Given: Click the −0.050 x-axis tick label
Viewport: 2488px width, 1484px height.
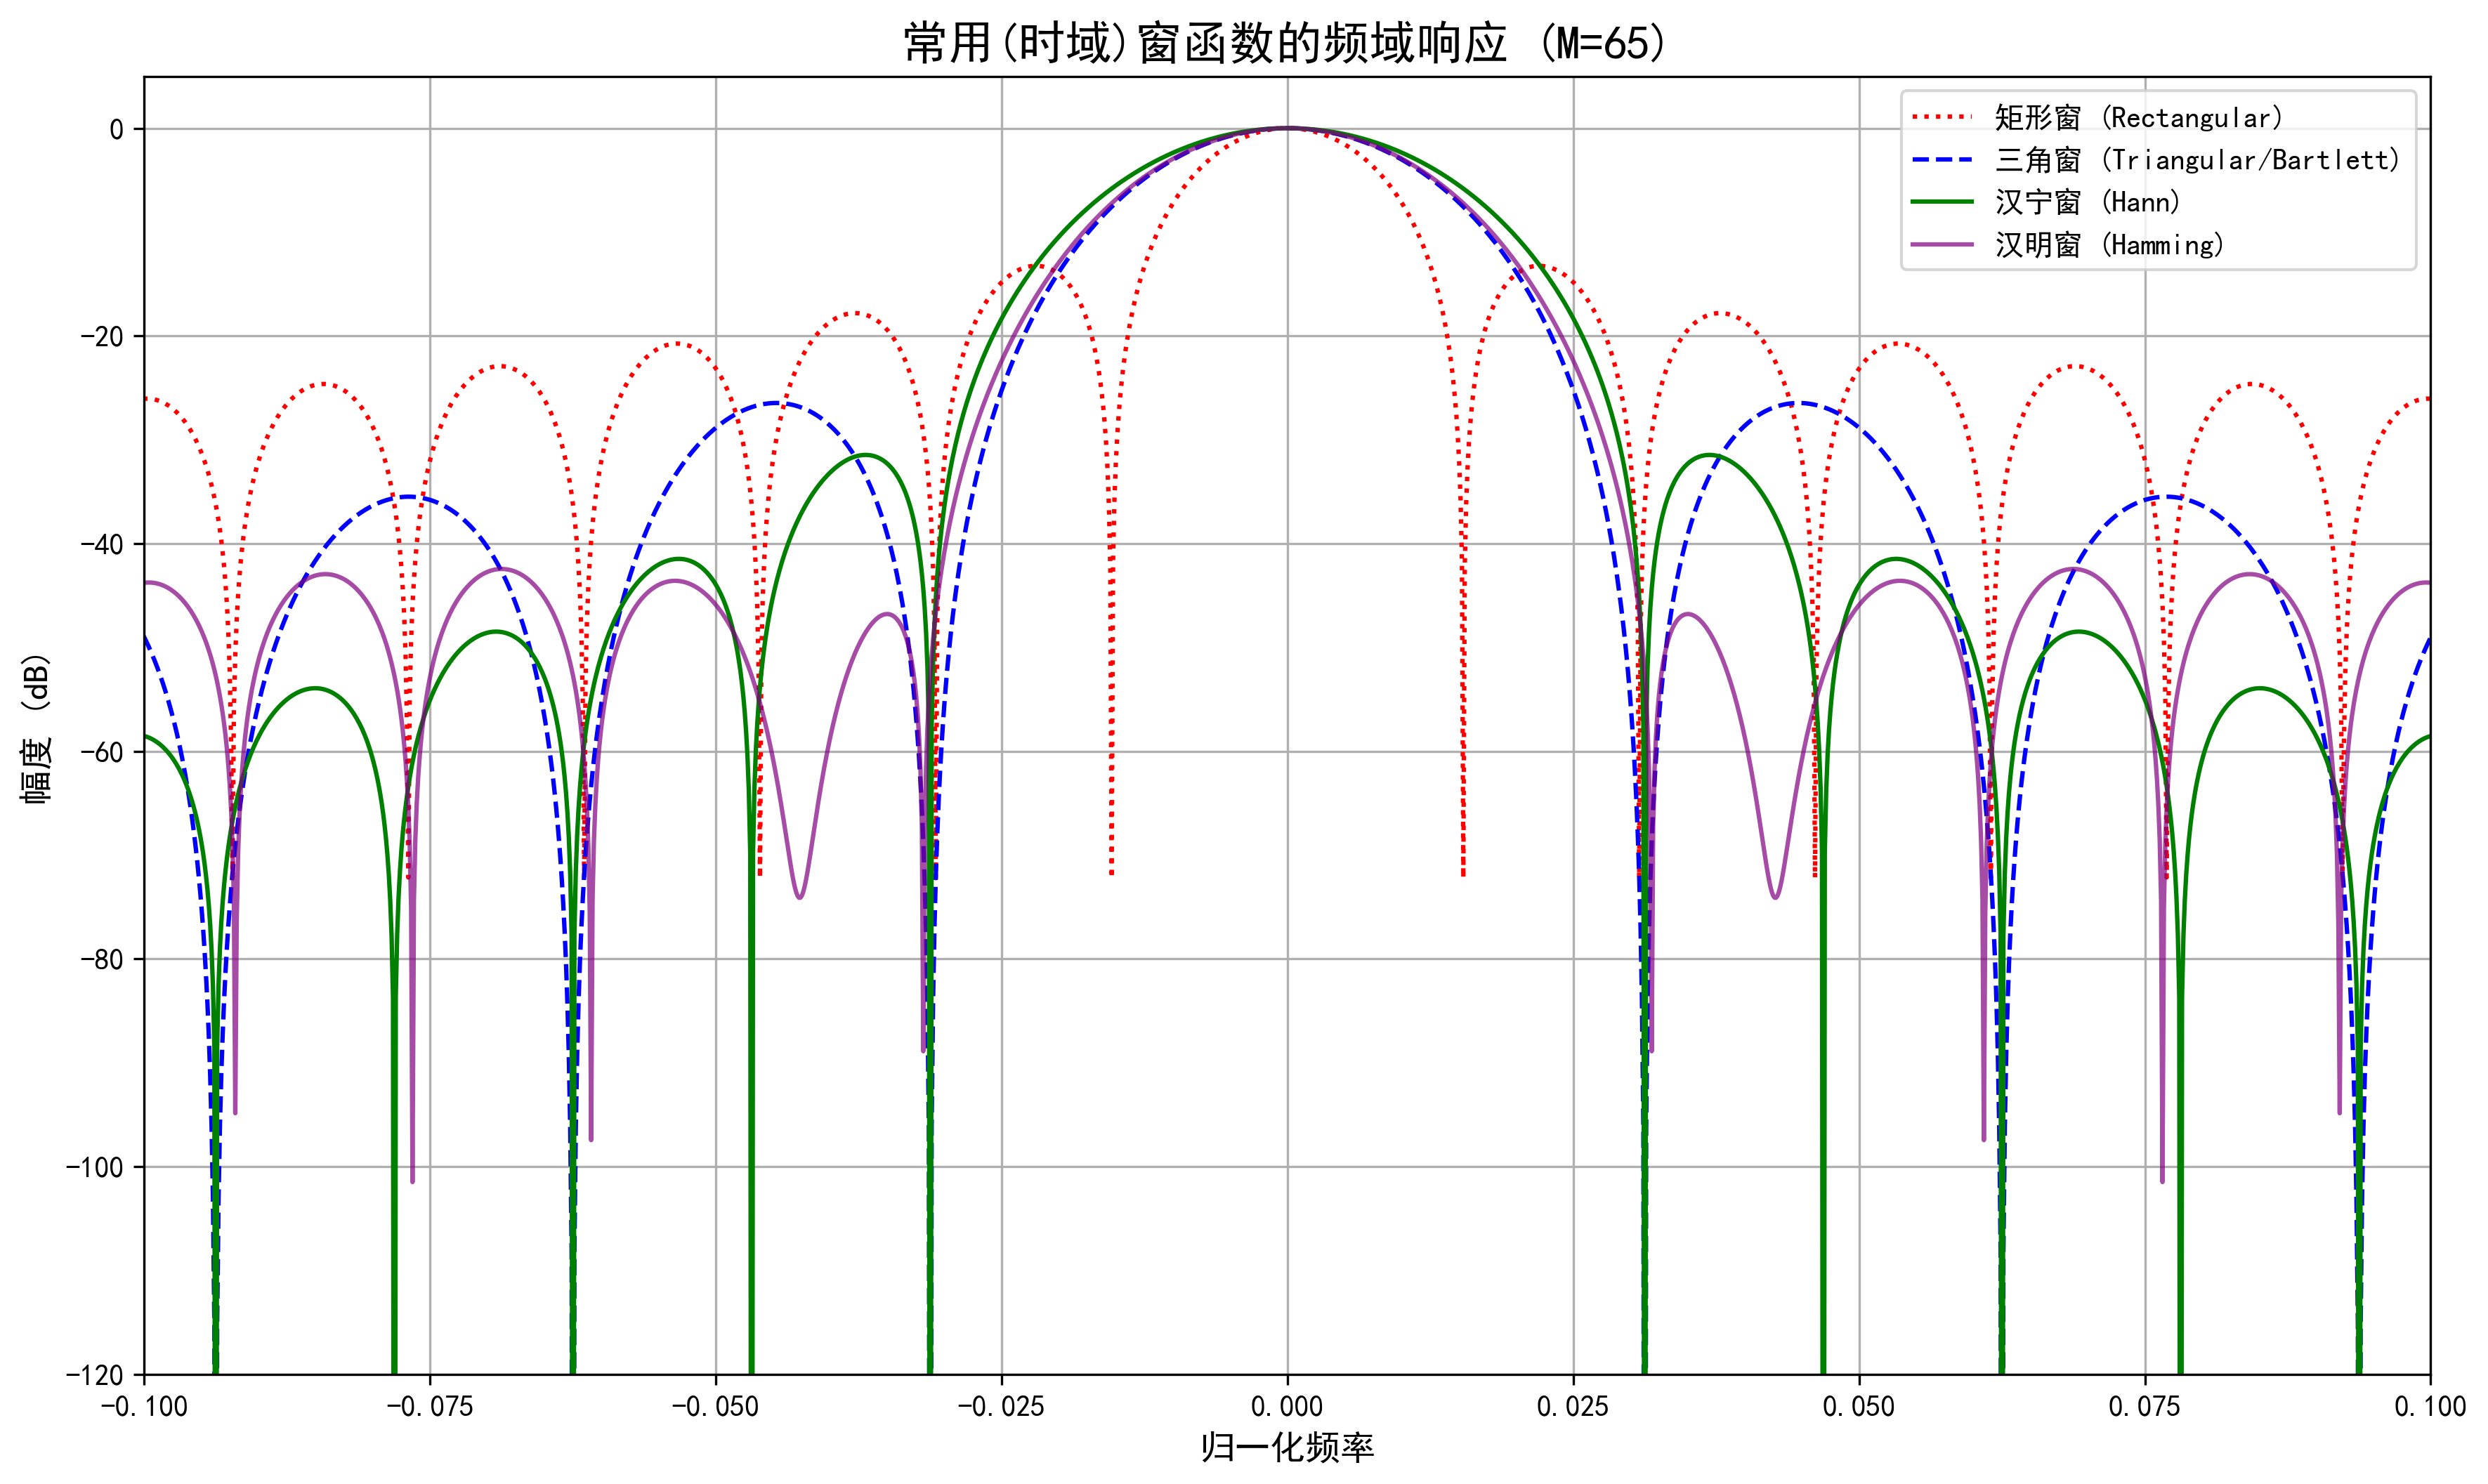Looking at the screenshot, I should click(715, 1407).
